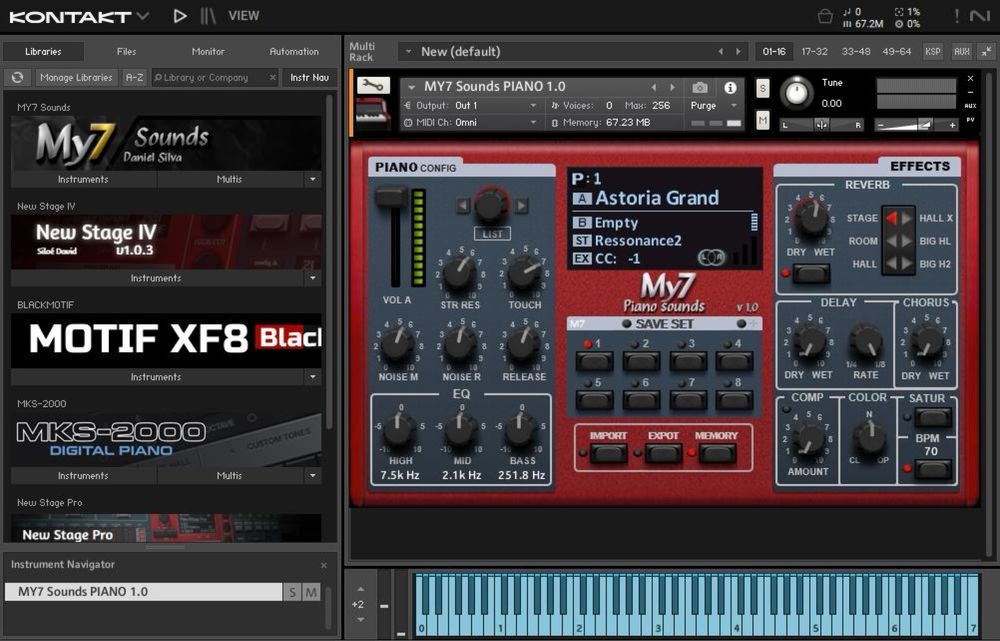This screenshot has width=1000, height=641.
Task: Clear the library search field
Action: pyautogui.click(x=272, y=77)
